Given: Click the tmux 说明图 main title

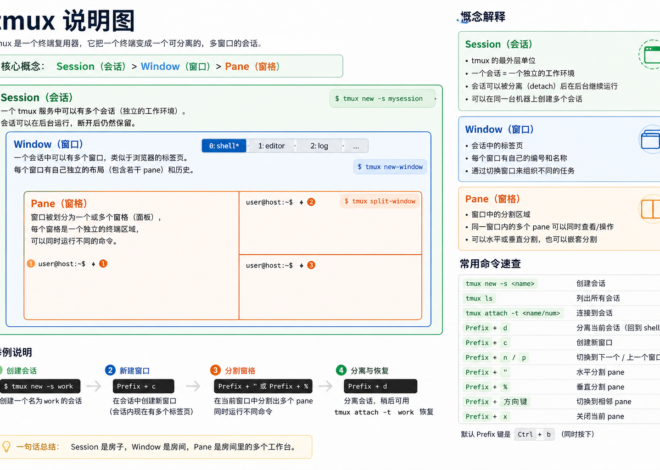Looking at the screenshot, I should [65, 21].
